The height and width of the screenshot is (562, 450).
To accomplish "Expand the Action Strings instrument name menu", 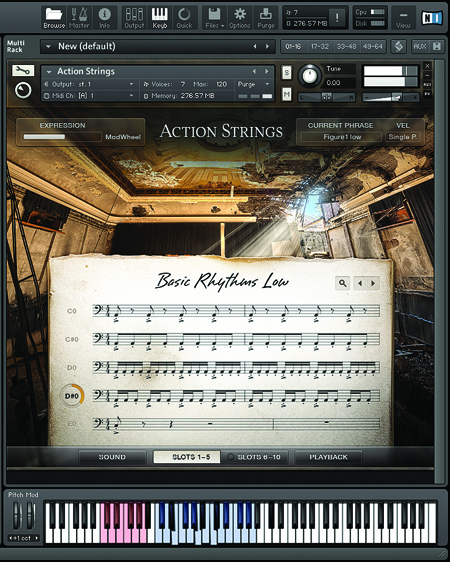I will pyautogui.click(x=49, y=72).
